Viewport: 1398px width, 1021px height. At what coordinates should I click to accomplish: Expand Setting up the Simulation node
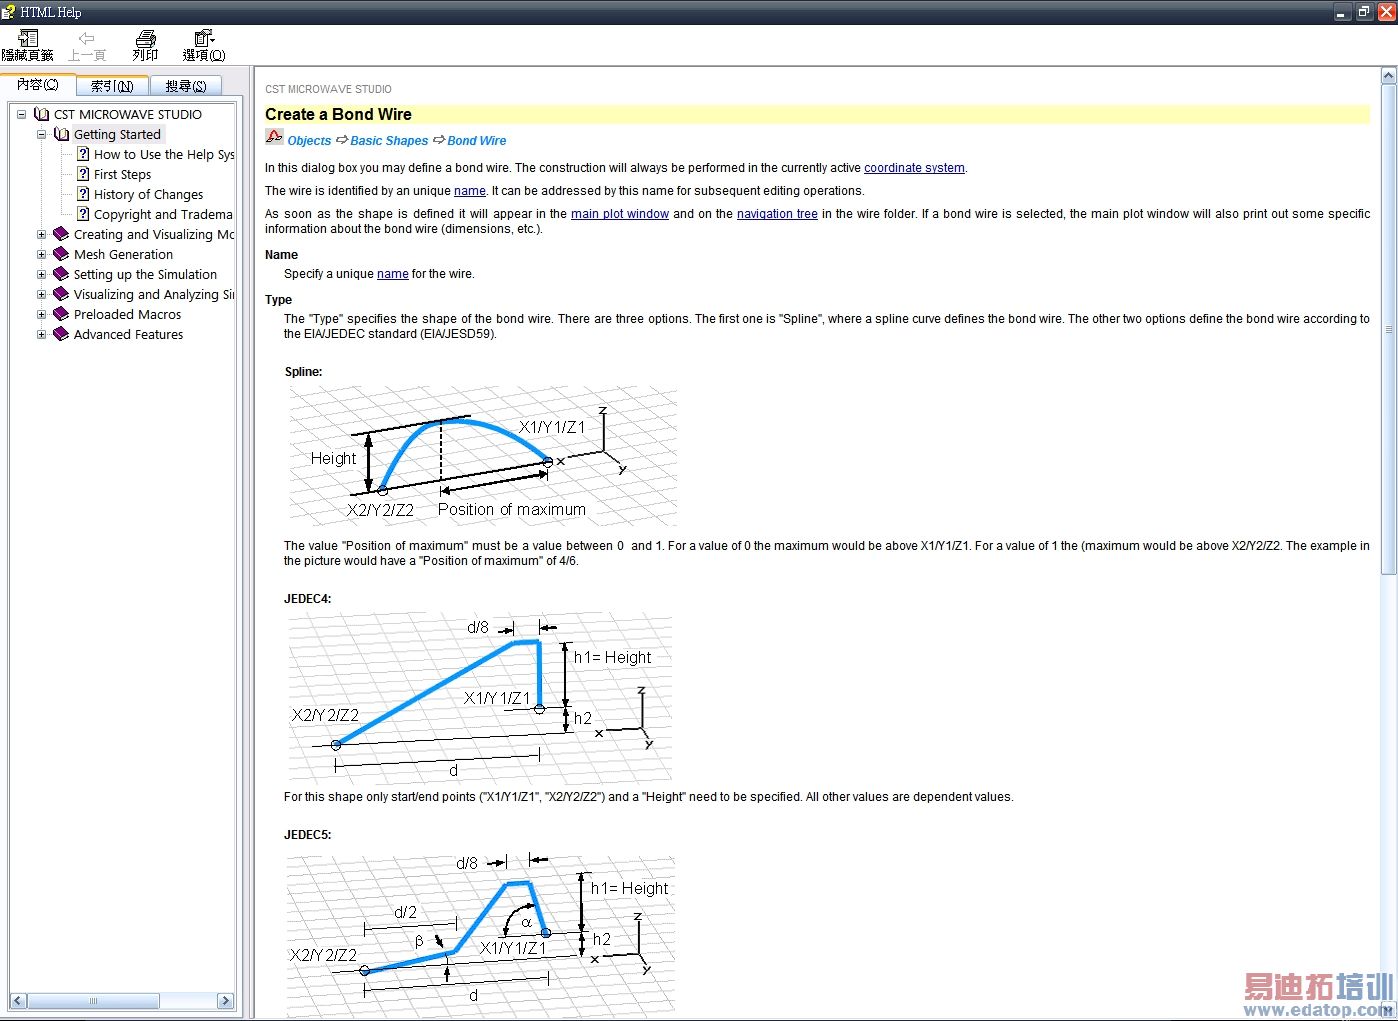point(41,274)
